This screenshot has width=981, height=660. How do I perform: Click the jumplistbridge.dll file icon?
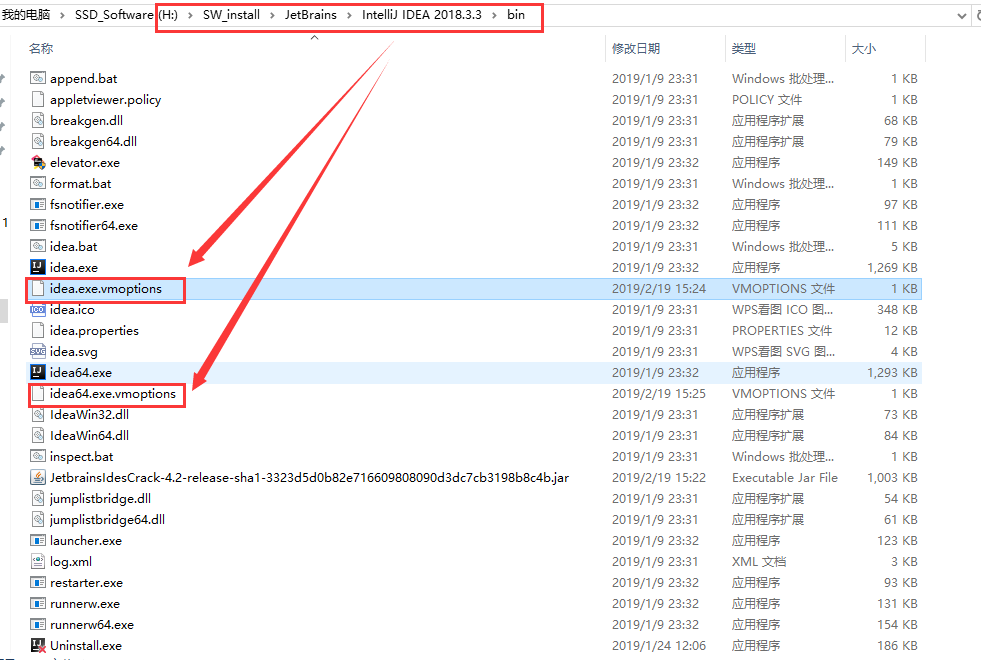coord(38,499)
